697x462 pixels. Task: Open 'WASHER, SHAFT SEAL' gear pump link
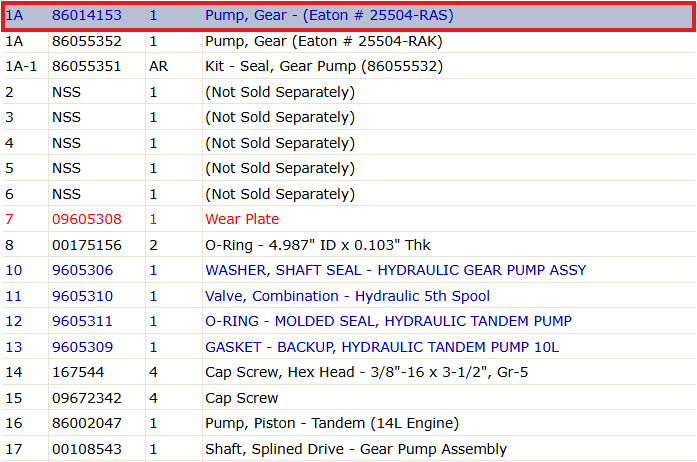pyautogui.click(x=396, y=270)
